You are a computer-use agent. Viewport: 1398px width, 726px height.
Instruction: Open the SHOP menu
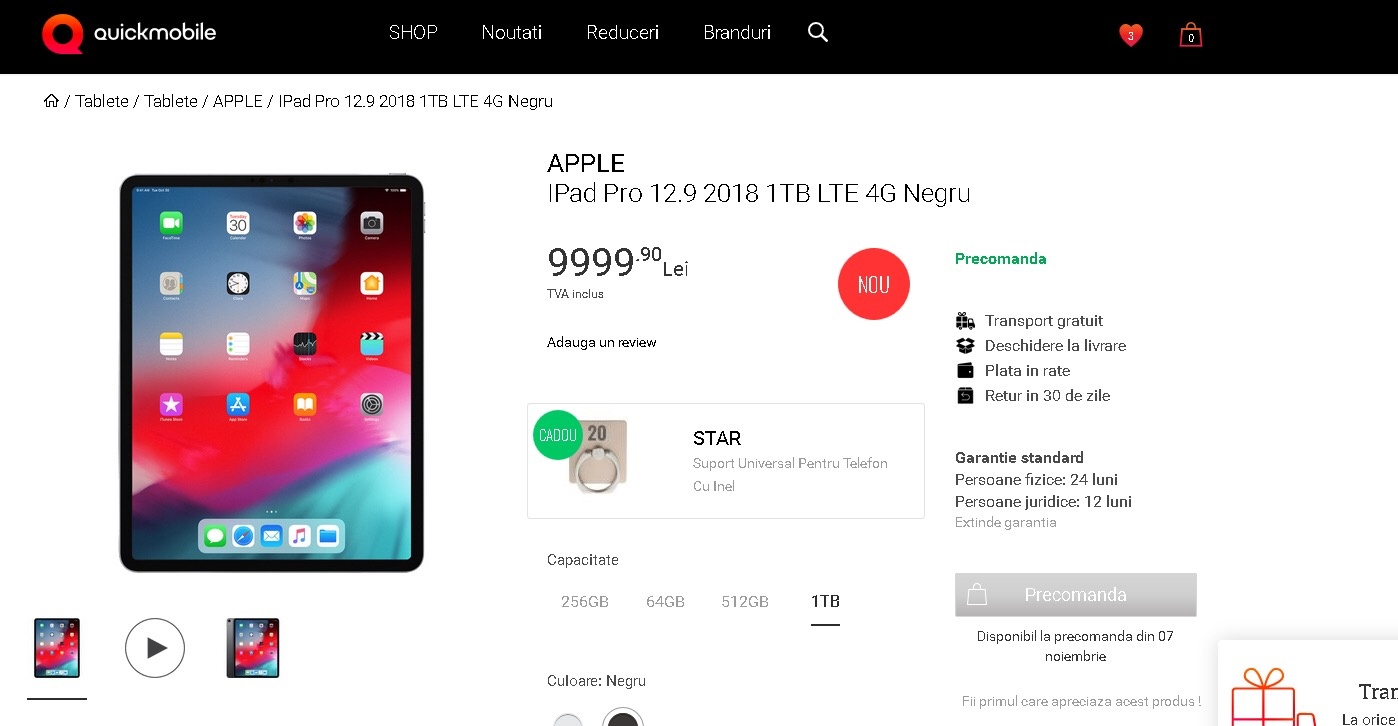413,32
